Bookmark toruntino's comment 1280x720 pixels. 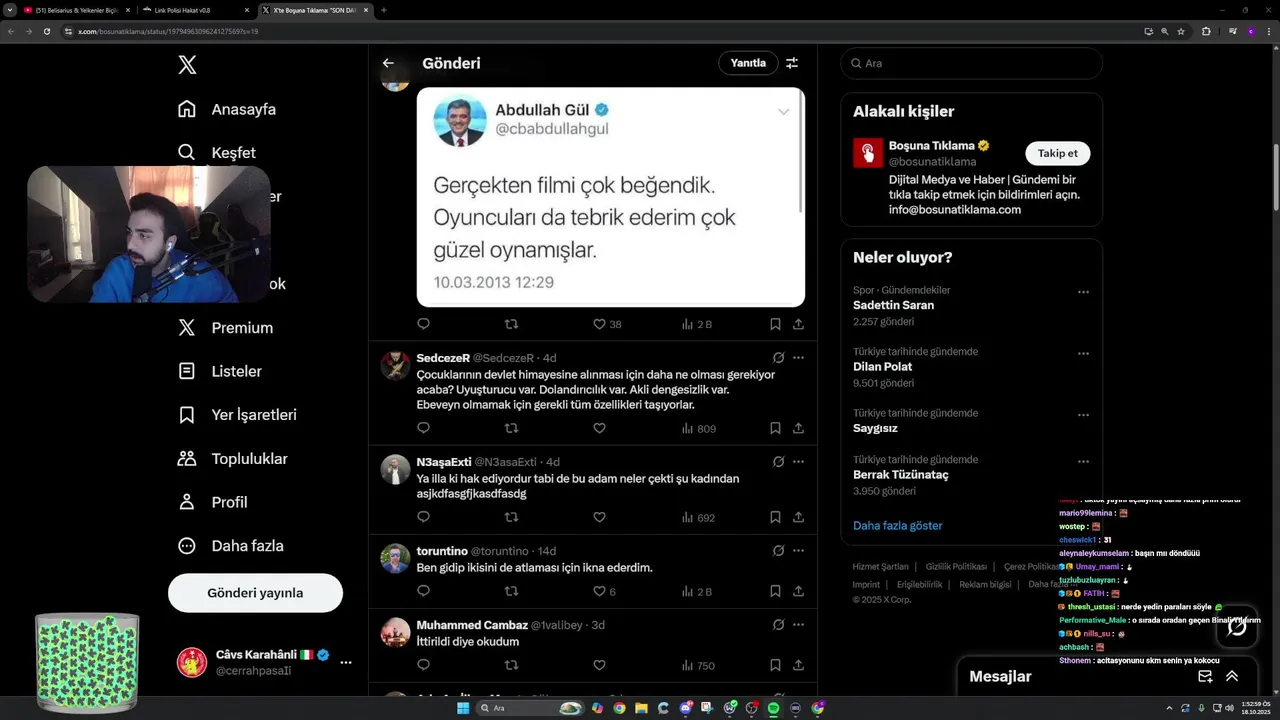[x=775, y=591]
